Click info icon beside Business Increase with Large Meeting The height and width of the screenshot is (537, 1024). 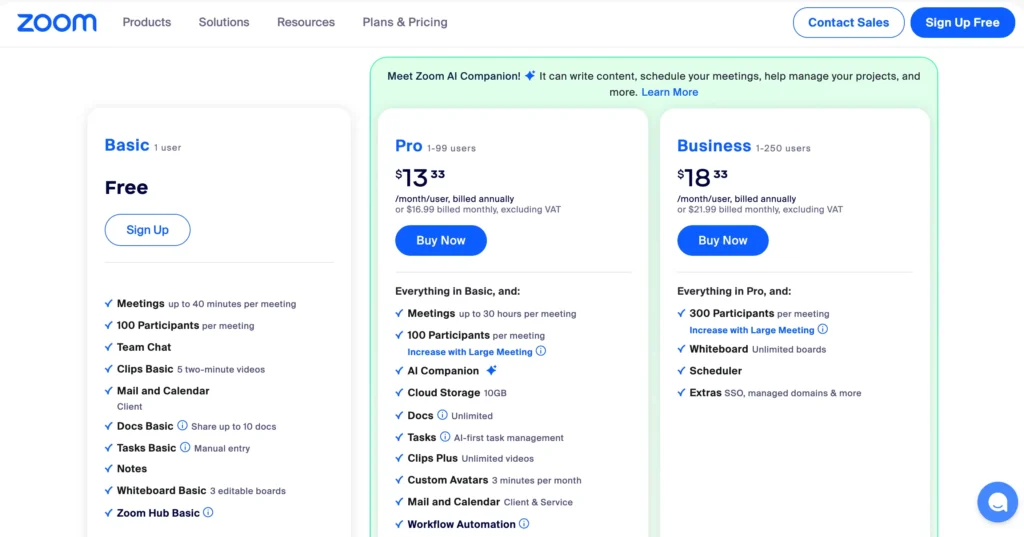[x=823, y=329]
